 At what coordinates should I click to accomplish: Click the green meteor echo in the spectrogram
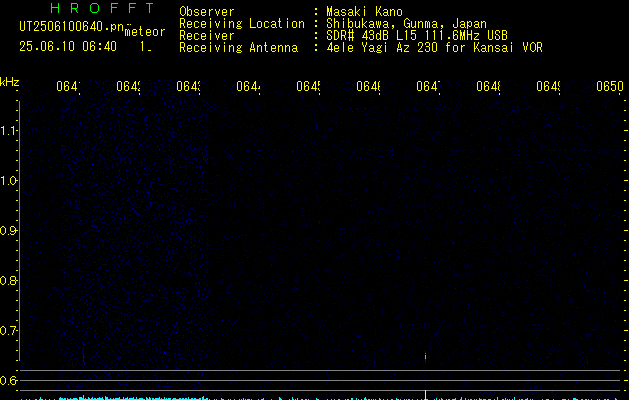click(425, 357)
